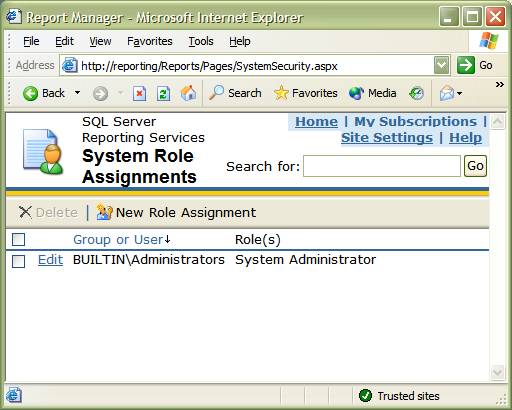Click the Trusted sites status text
This screenshot has height=410, width=512.
pyautogui.click(x=408, y=396)
